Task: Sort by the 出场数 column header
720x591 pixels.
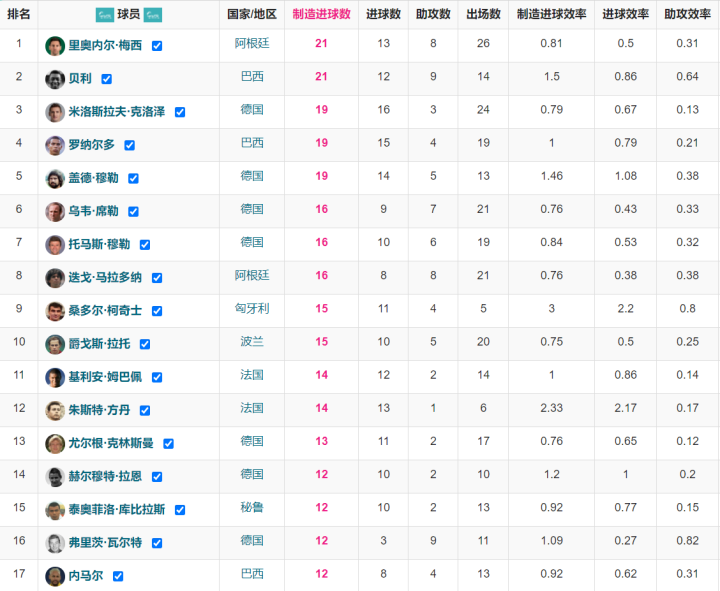Action: click(x=483, y=14)
